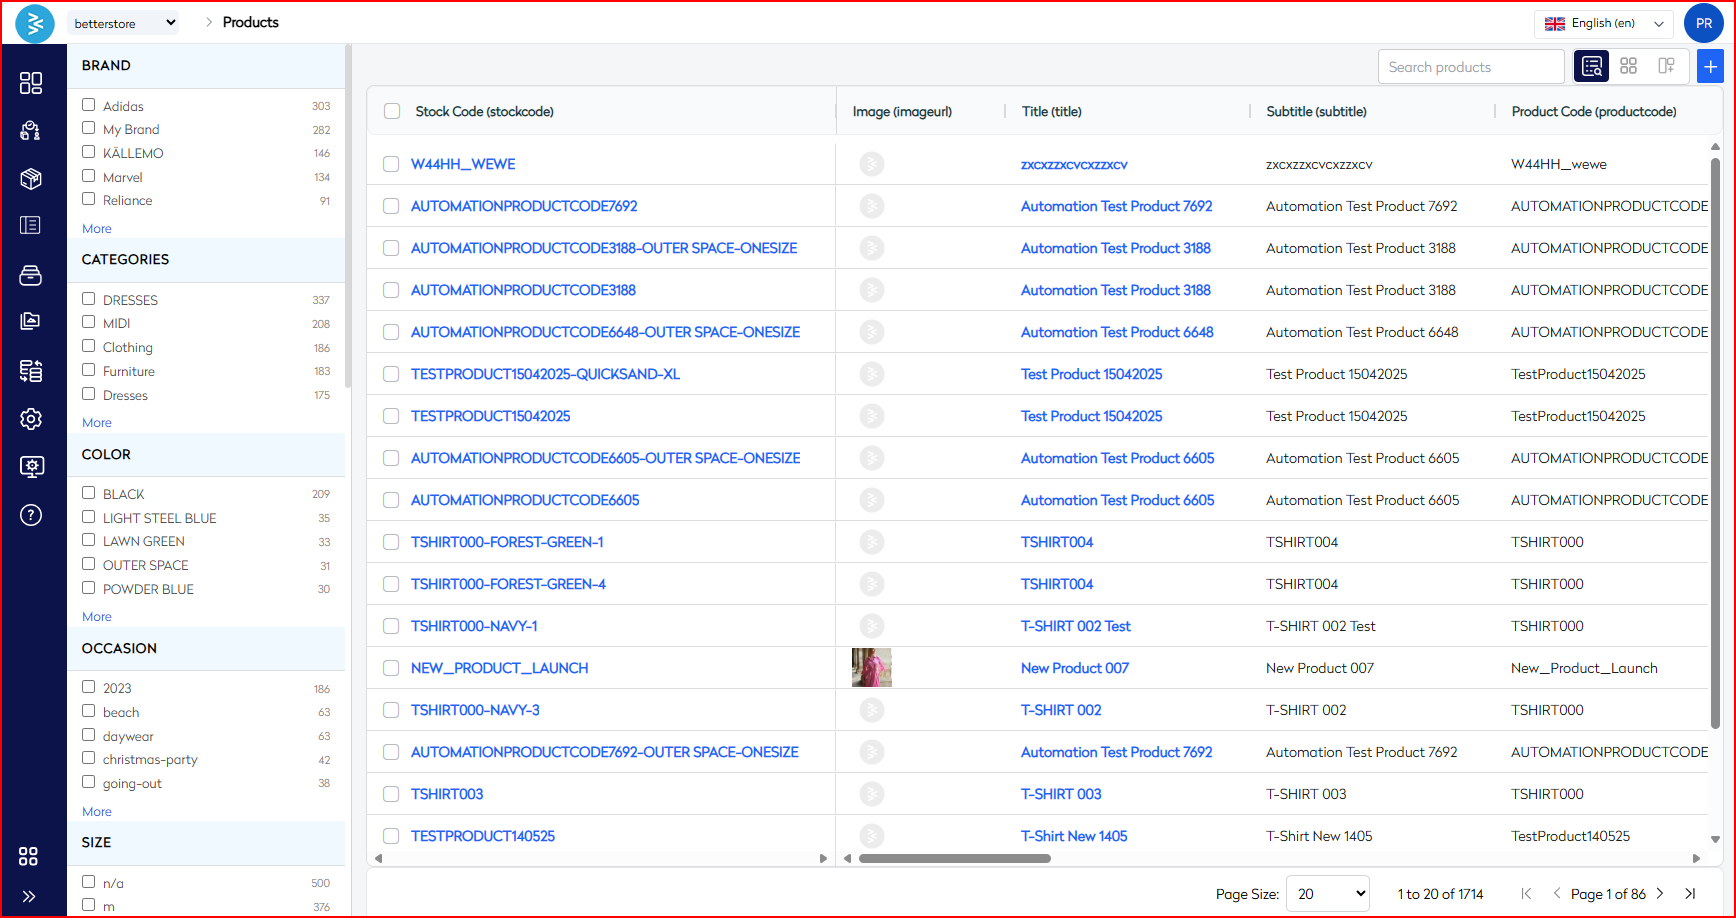
Task: Click the products box icon in sidebar
Action: point(31,179)
